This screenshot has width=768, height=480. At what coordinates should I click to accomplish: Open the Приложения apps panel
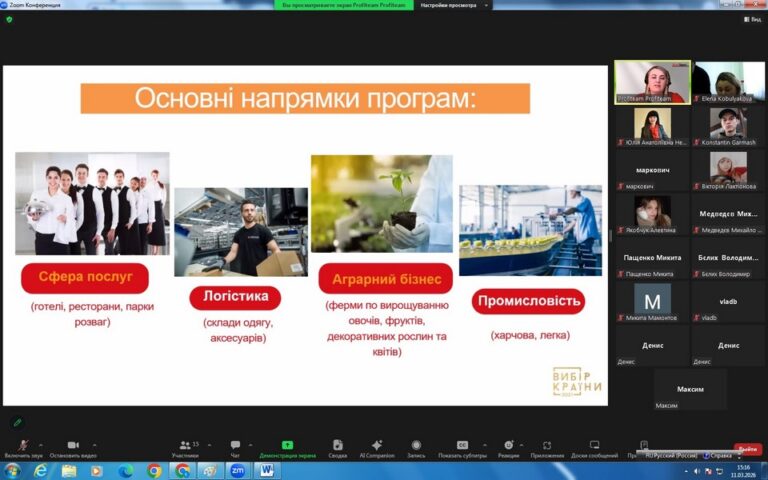[x=547, y=446]
